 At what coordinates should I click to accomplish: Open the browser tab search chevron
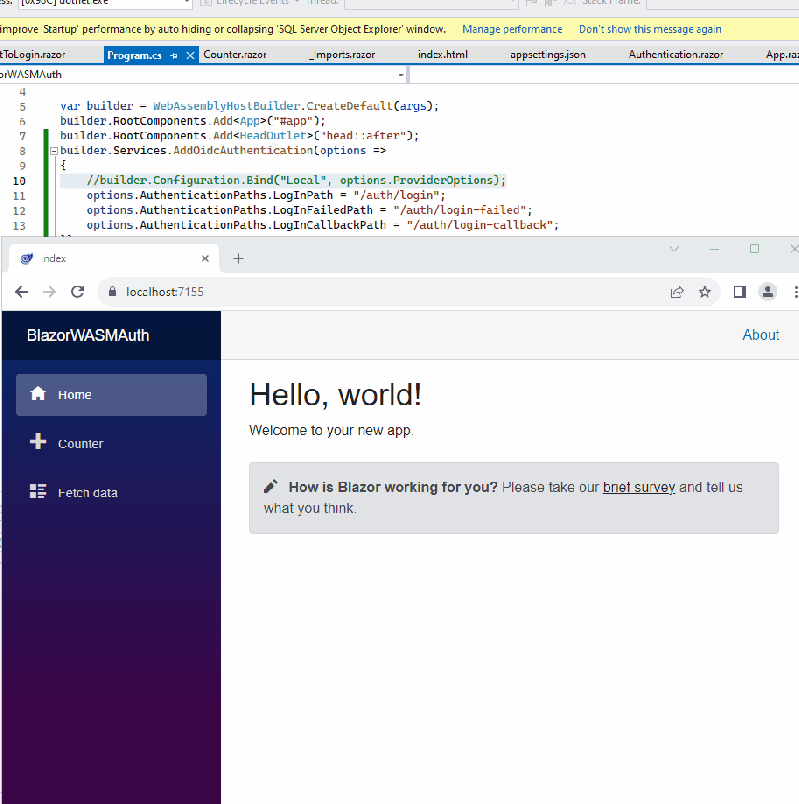674,249
